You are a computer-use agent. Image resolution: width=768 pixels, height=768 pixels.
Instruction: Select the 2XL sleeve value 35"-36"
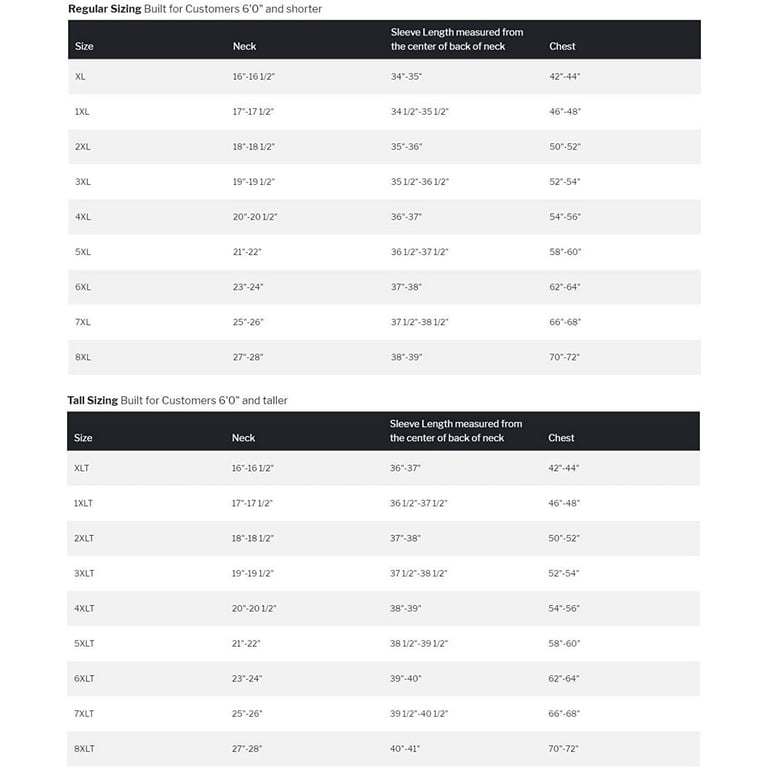(x=406, y=146)
